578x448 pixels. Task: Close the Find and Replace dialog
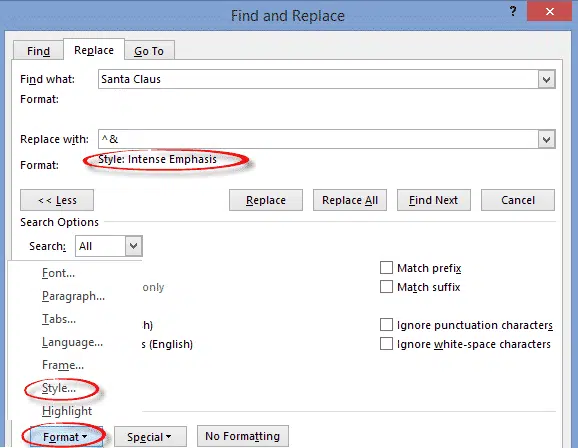coord(550,11)
